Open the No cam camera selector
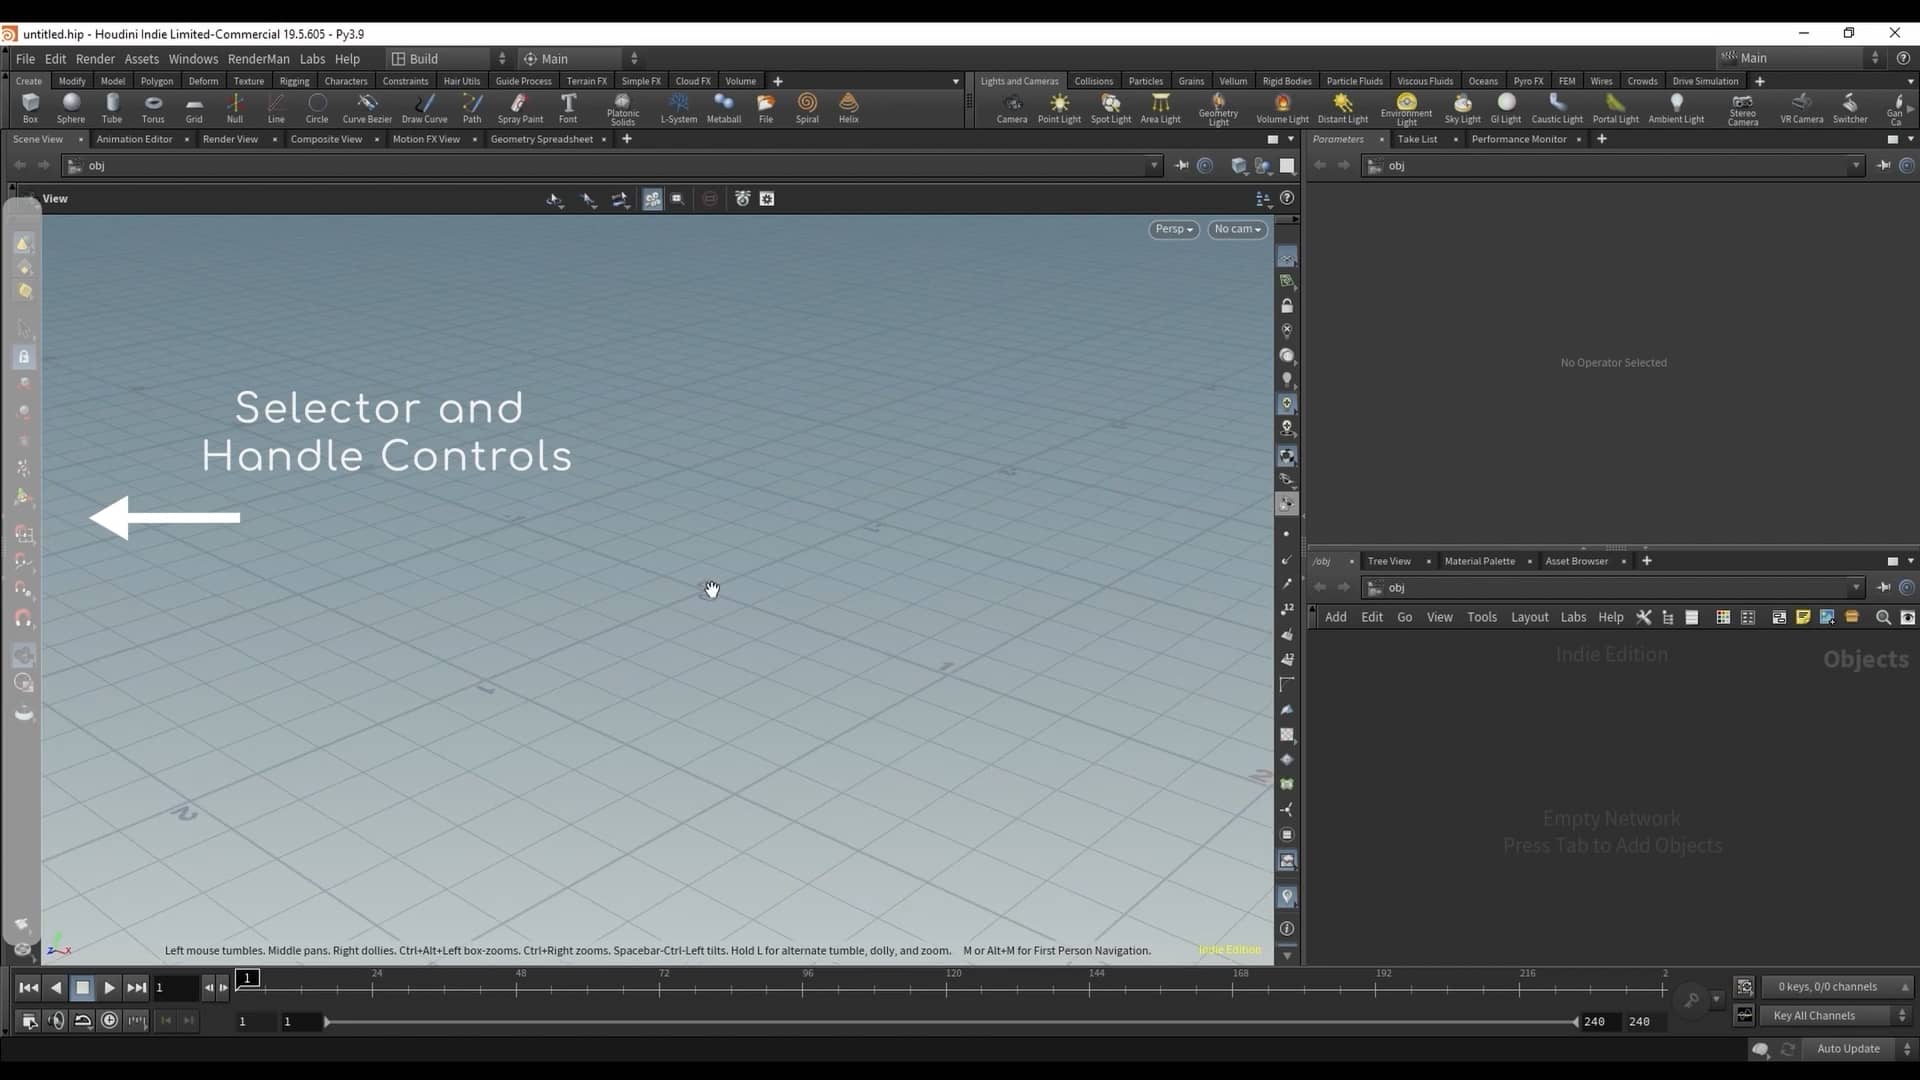 (x=1237, y=229)
